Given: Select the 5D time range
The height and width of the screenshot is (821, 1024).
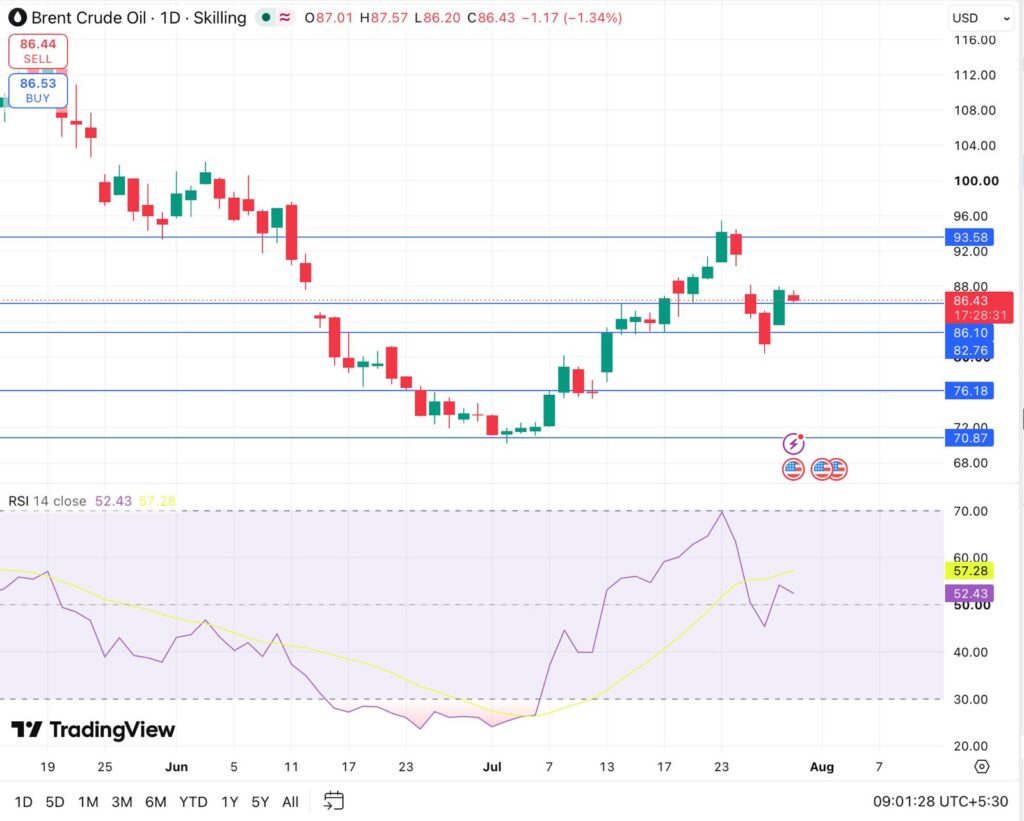Looking at the screenshot, I should [x=55, y=801].
